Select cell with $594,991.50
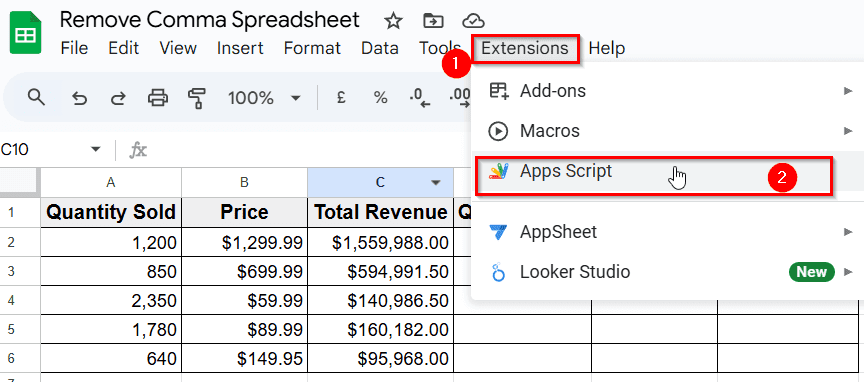The image size is (864, 382). pos(380,271)
